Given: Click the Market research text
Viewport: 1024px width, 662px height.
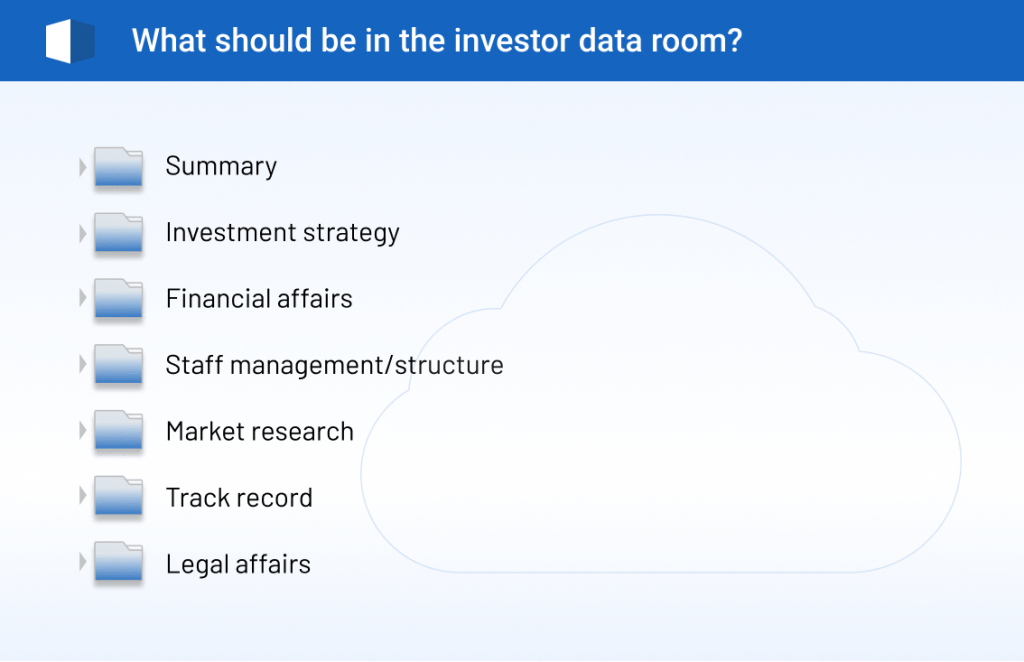Looking at the screenshot, I should 259,432.
